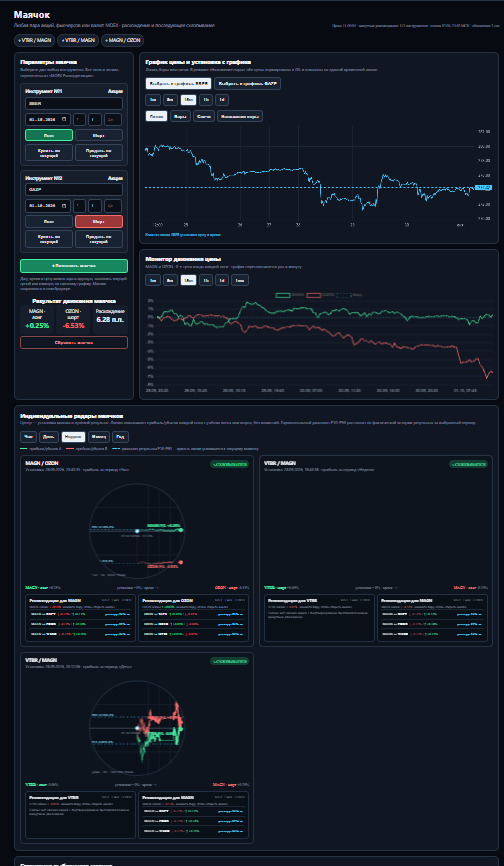The image size is (504, 866).
Task: Select Шорт for Инструмент №1
Action: [x=99, y=135]
